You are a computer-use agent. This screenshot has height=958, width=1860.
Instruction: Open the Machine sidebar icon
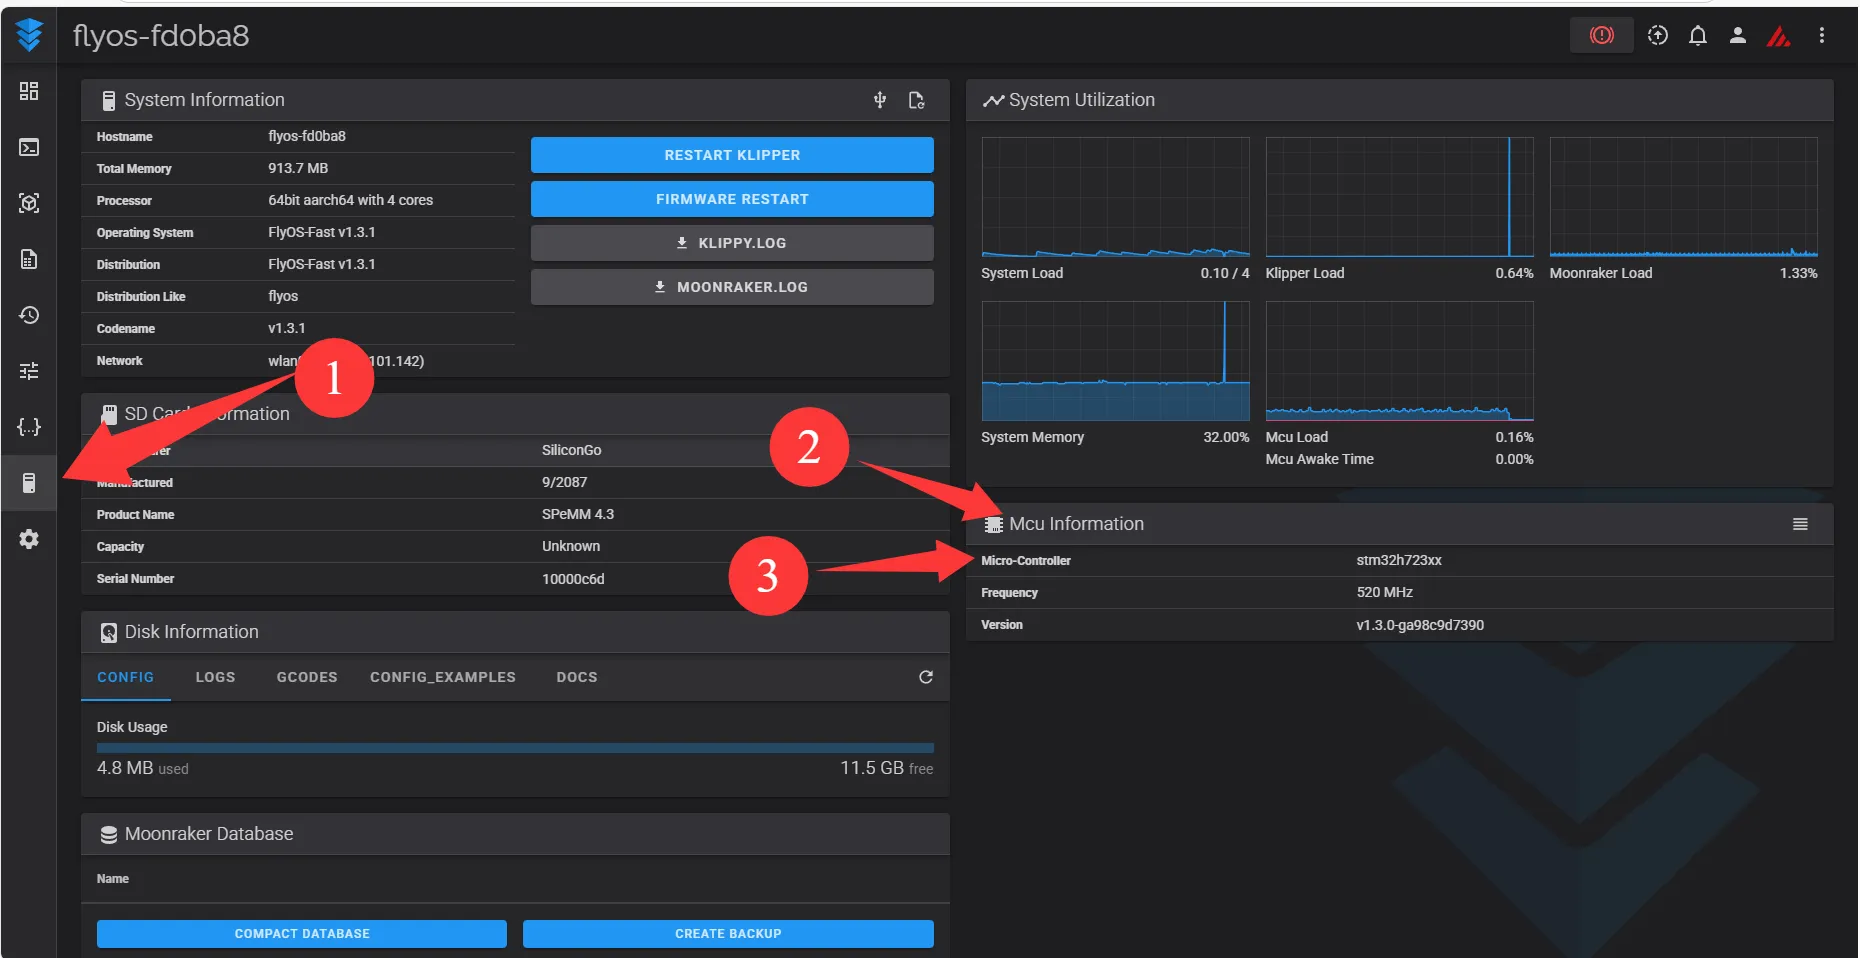29,483
